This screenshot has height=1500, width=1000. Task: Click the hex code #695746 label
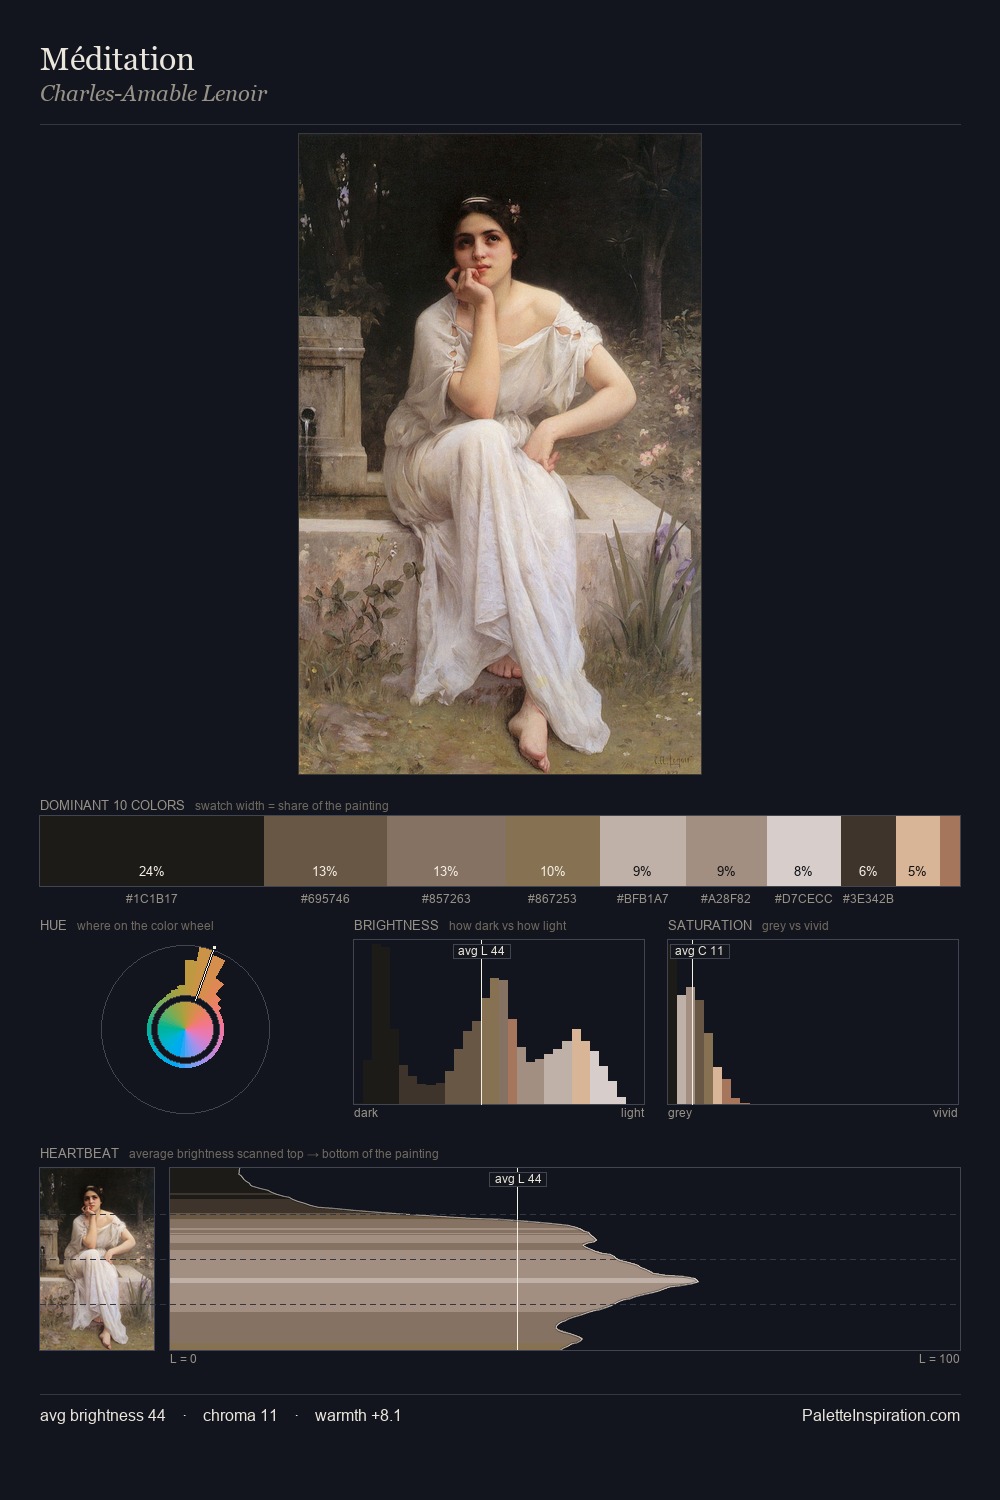click(325, 899)
